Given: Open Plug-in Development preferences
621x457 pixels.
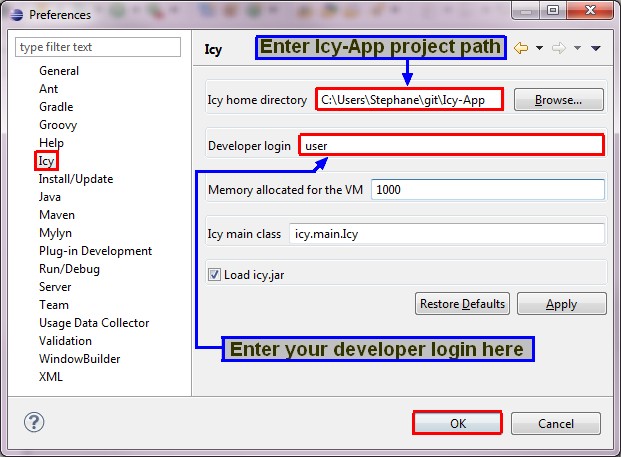Looking at the screenshot, I should coord(95,251).
